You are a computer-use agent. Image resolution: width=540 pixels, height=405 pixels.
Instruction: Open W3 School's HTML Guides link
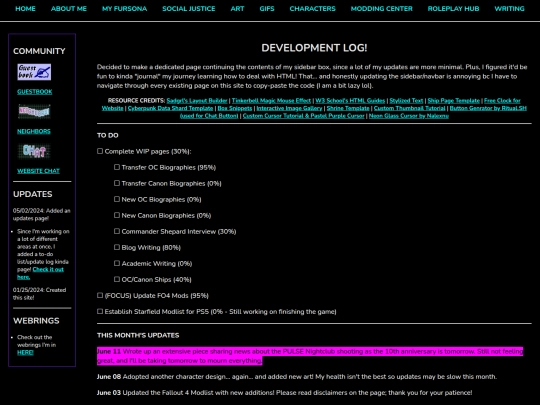pyautogui.click(x=350, y=101)
